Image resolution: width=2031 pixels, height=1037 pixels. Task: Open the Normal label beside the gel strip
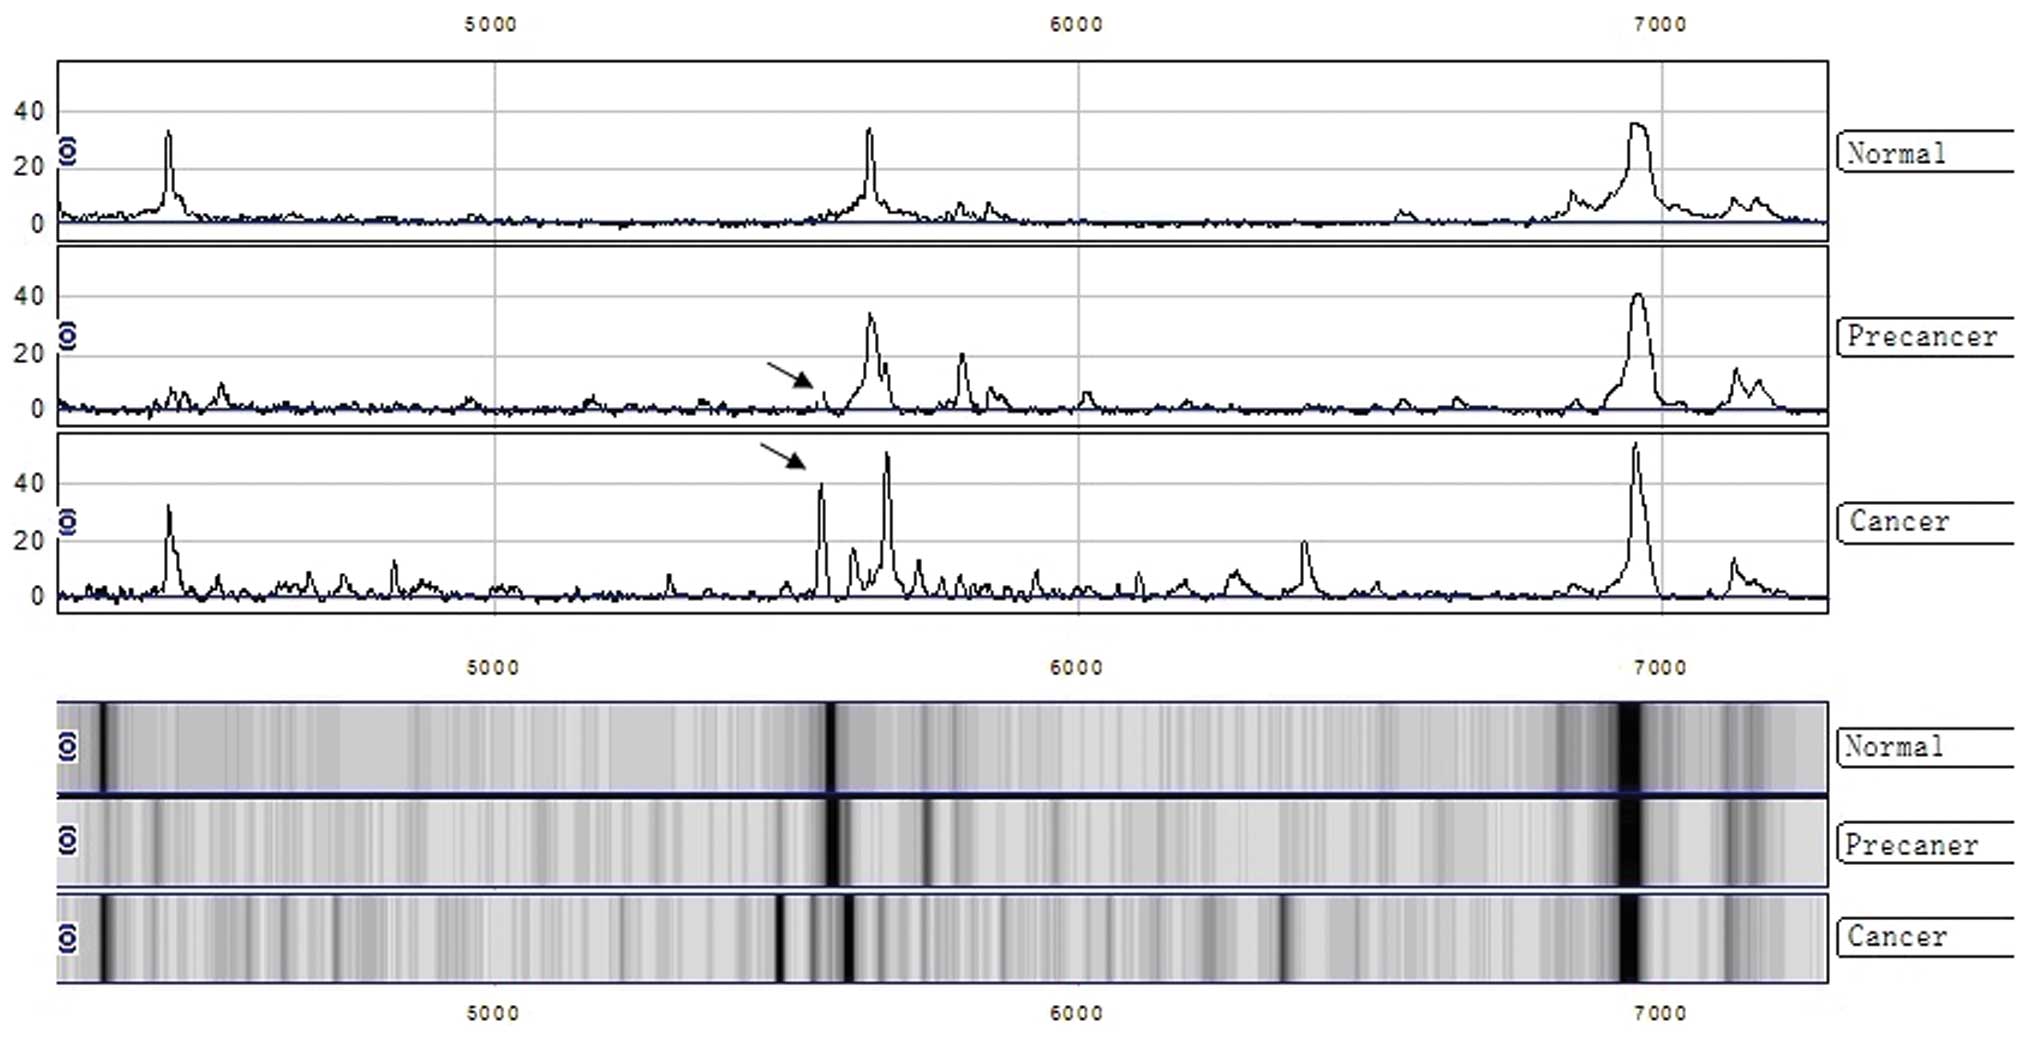(x=1894, y=747)
